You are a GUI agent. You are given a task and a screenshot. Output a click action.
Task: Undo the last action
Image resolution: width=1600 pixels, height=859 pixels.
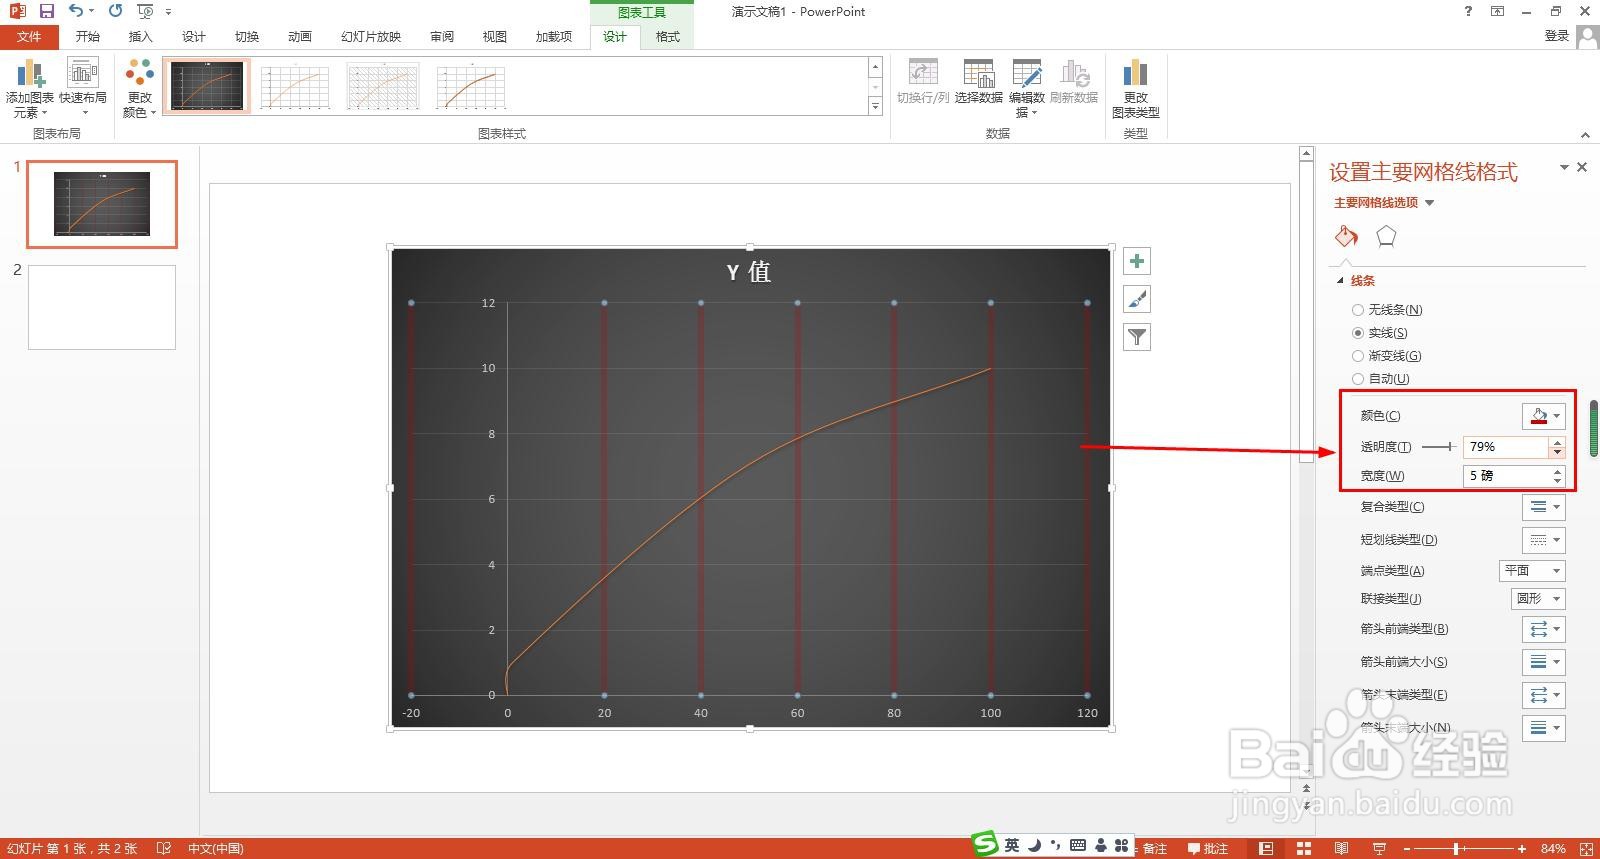coord(76,11)
